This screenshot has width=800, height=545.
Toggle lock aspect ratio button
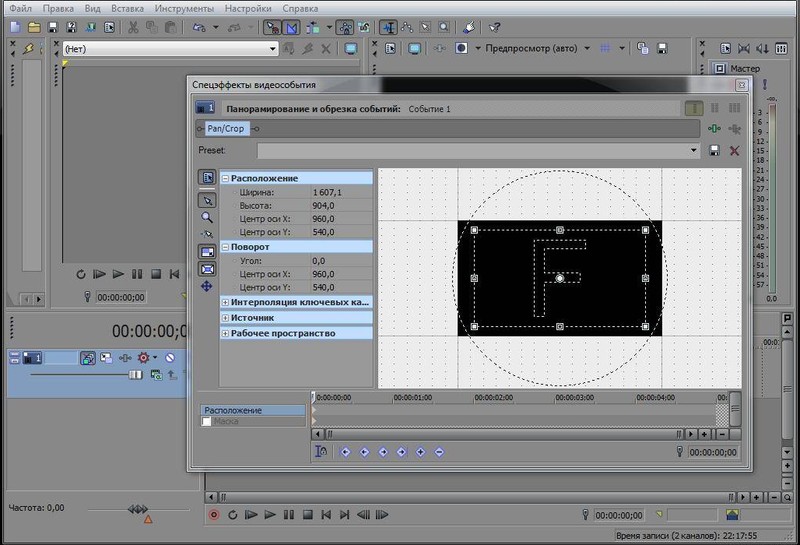point(207,252)
